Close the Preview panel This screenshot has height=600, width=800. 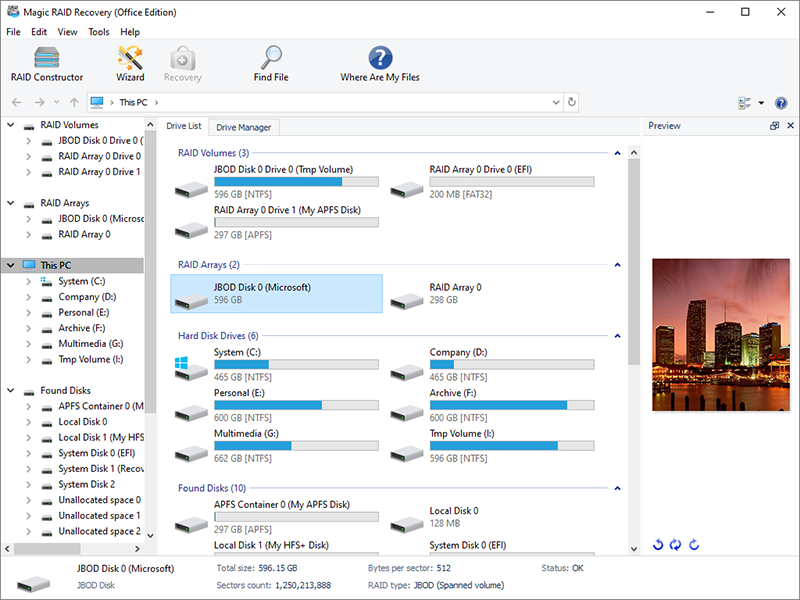(790, 126)
